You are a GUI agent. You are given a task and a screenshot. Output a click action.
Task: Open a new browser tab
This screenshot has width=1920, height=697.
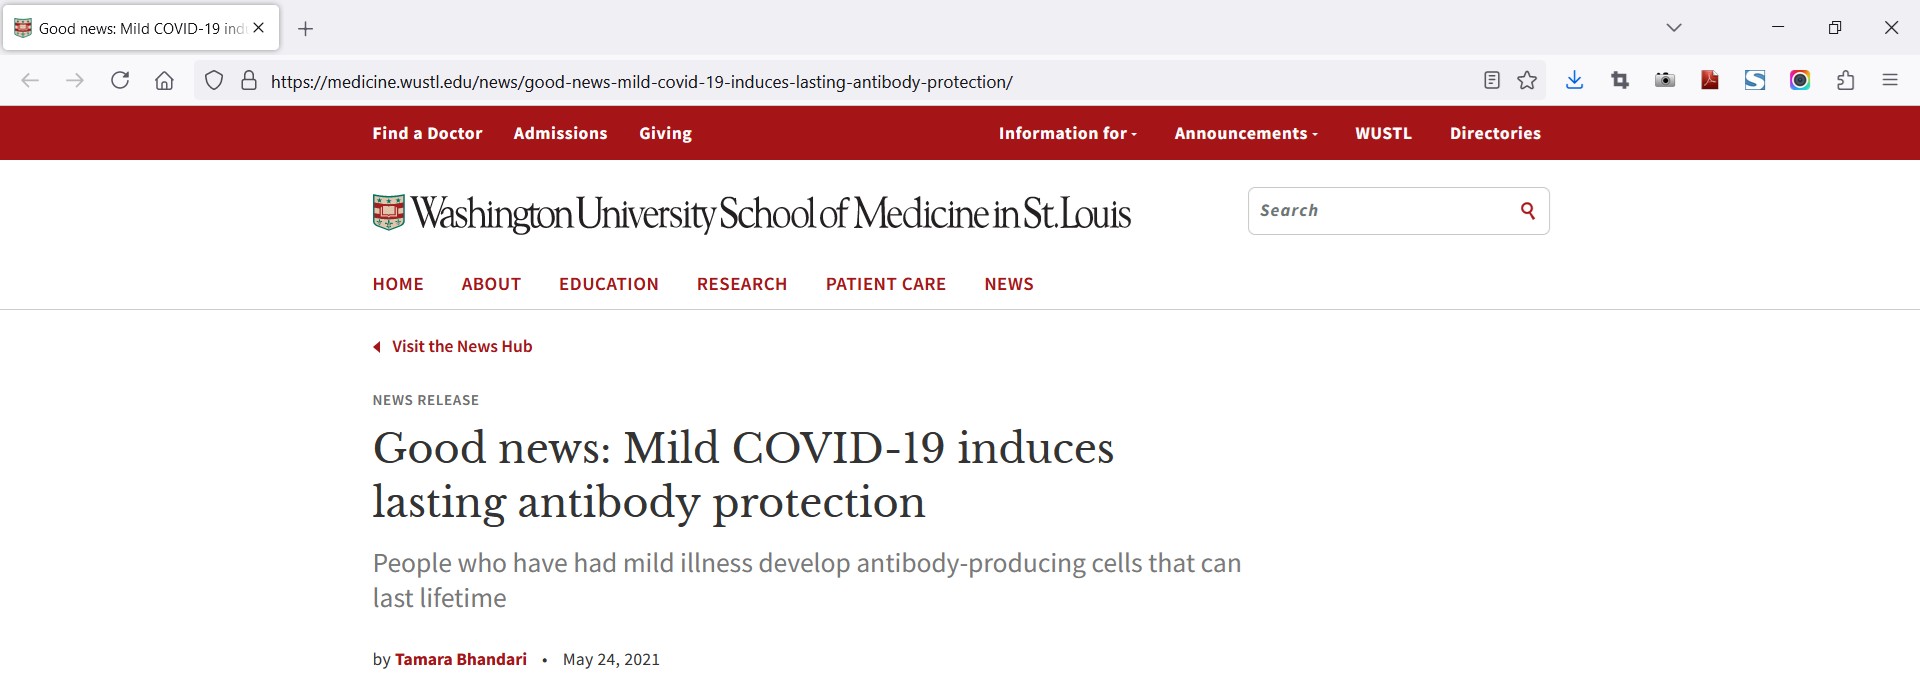(x=306, y=29)
